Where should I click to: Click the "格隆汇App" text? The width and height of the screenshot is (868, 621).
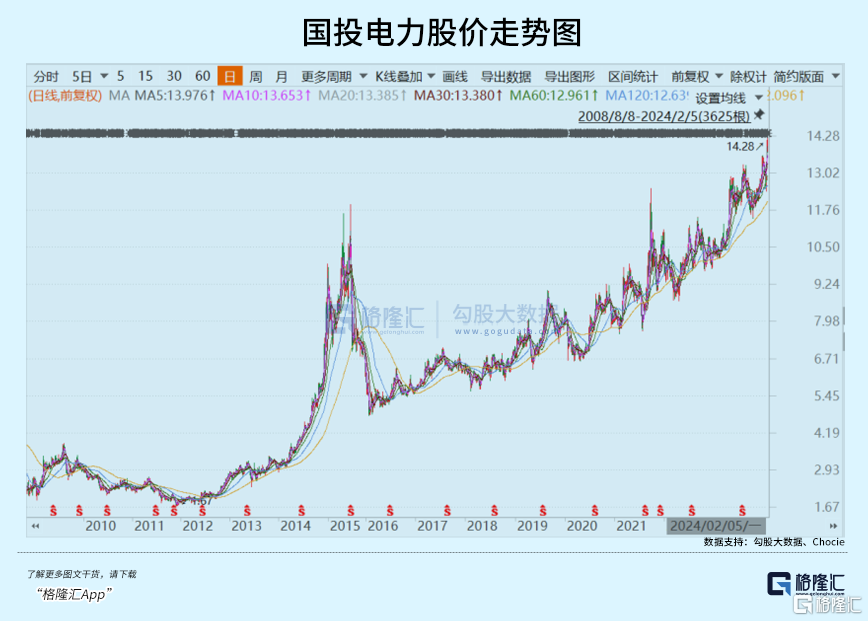(75, 594)
